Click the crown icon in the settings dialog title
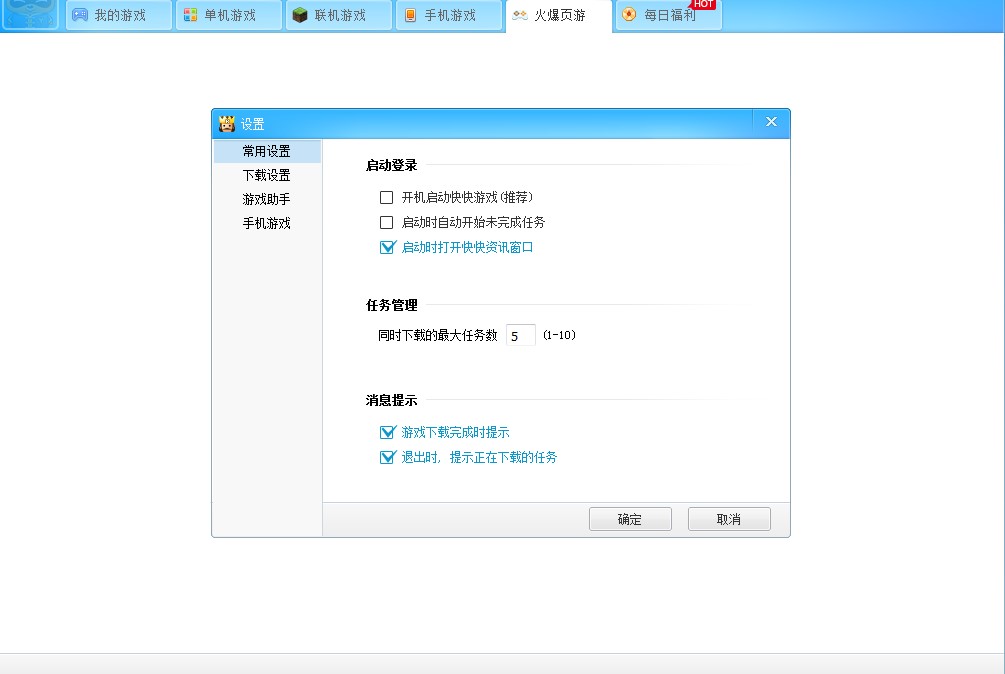Screen dimensions: 1005x674 [227, 122]
